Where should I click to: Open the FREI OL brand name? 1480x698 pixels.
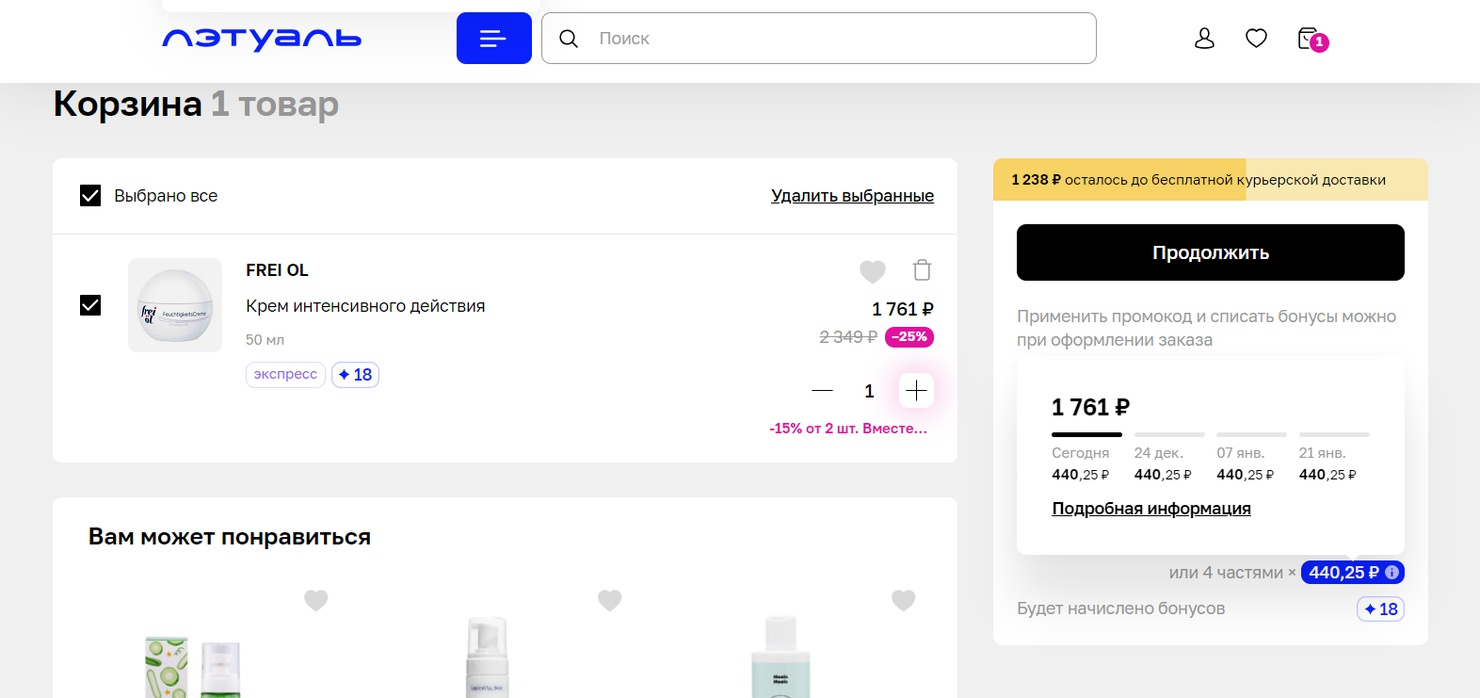point(277,270)
